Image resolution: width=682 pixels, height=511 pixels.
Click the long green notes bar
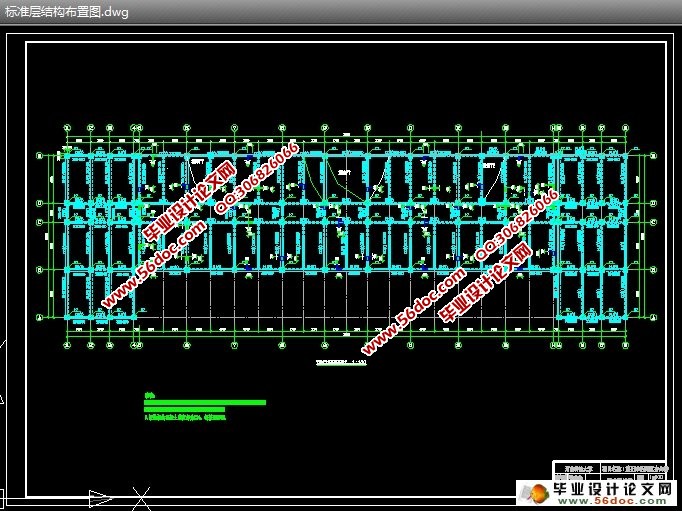click(x=205, y=402)
